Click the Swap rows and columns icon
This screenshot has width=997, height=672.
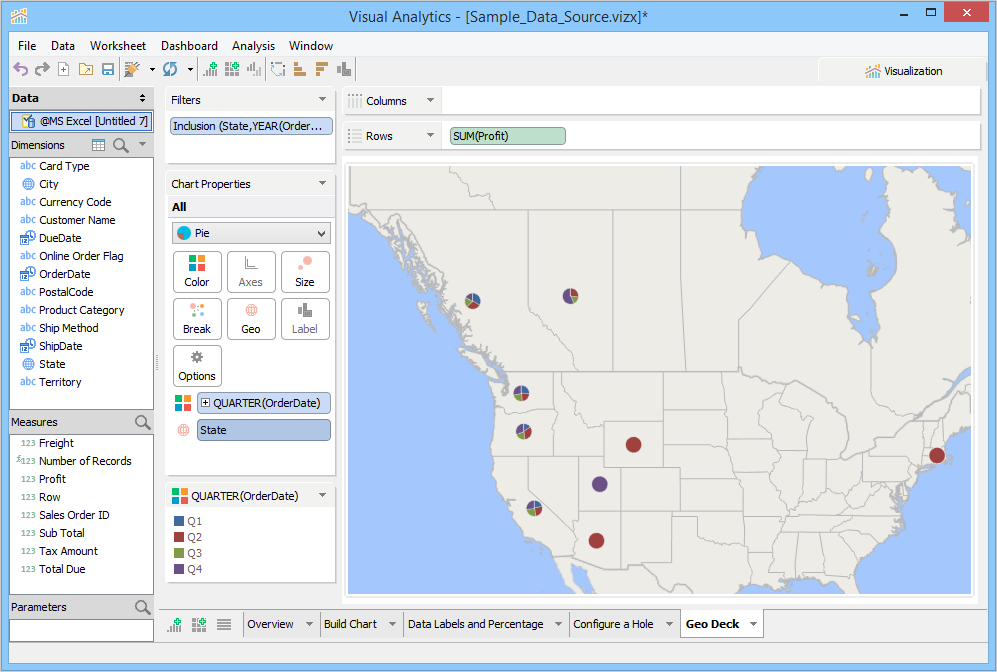click(277, 69)
